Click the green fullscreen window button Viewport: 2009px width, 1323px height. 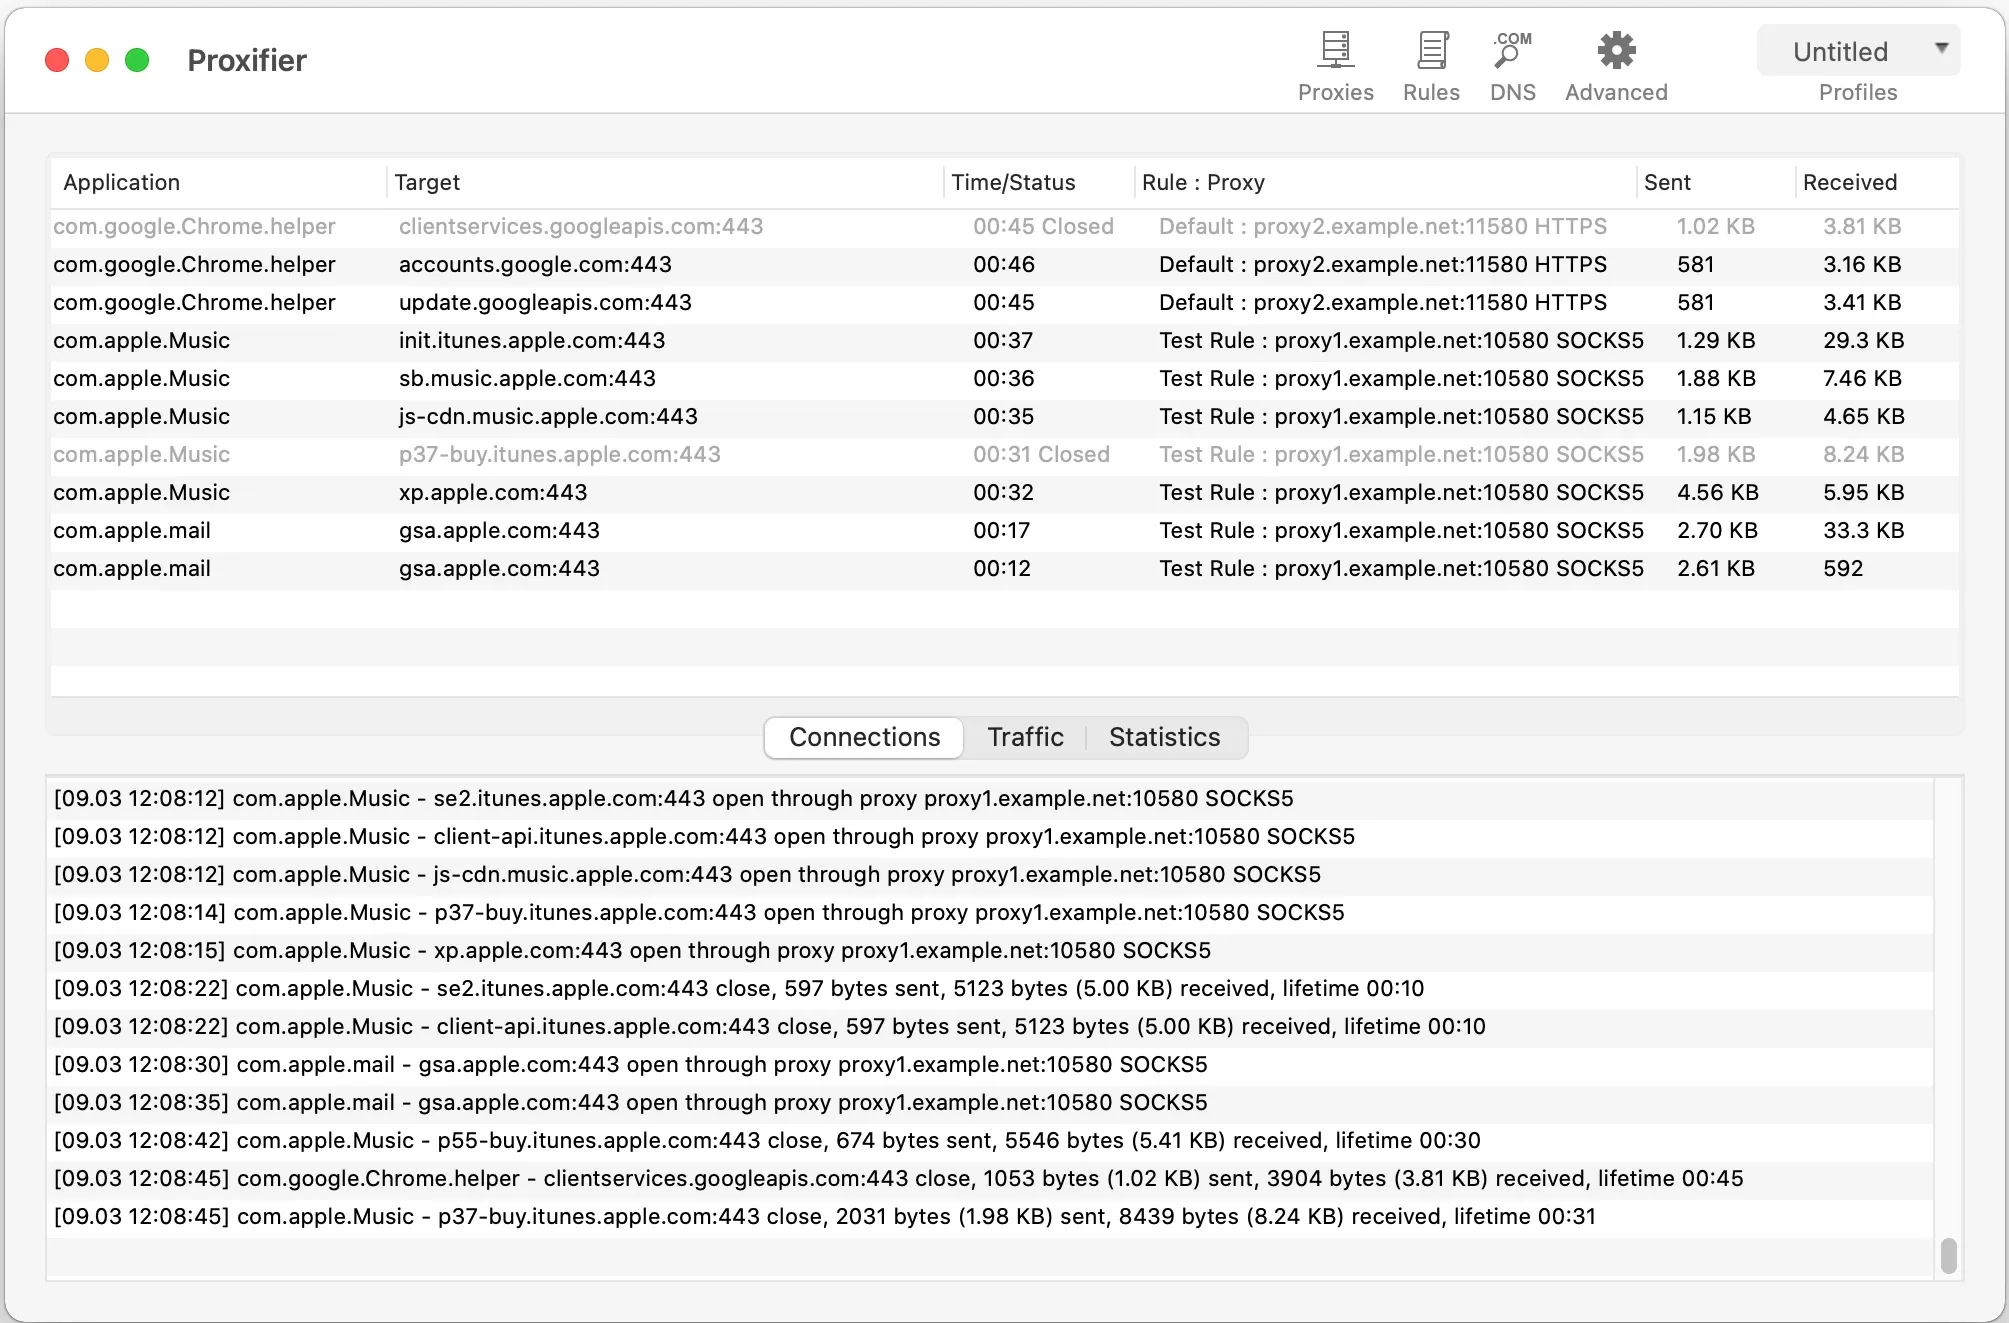(x=137, y=60)
